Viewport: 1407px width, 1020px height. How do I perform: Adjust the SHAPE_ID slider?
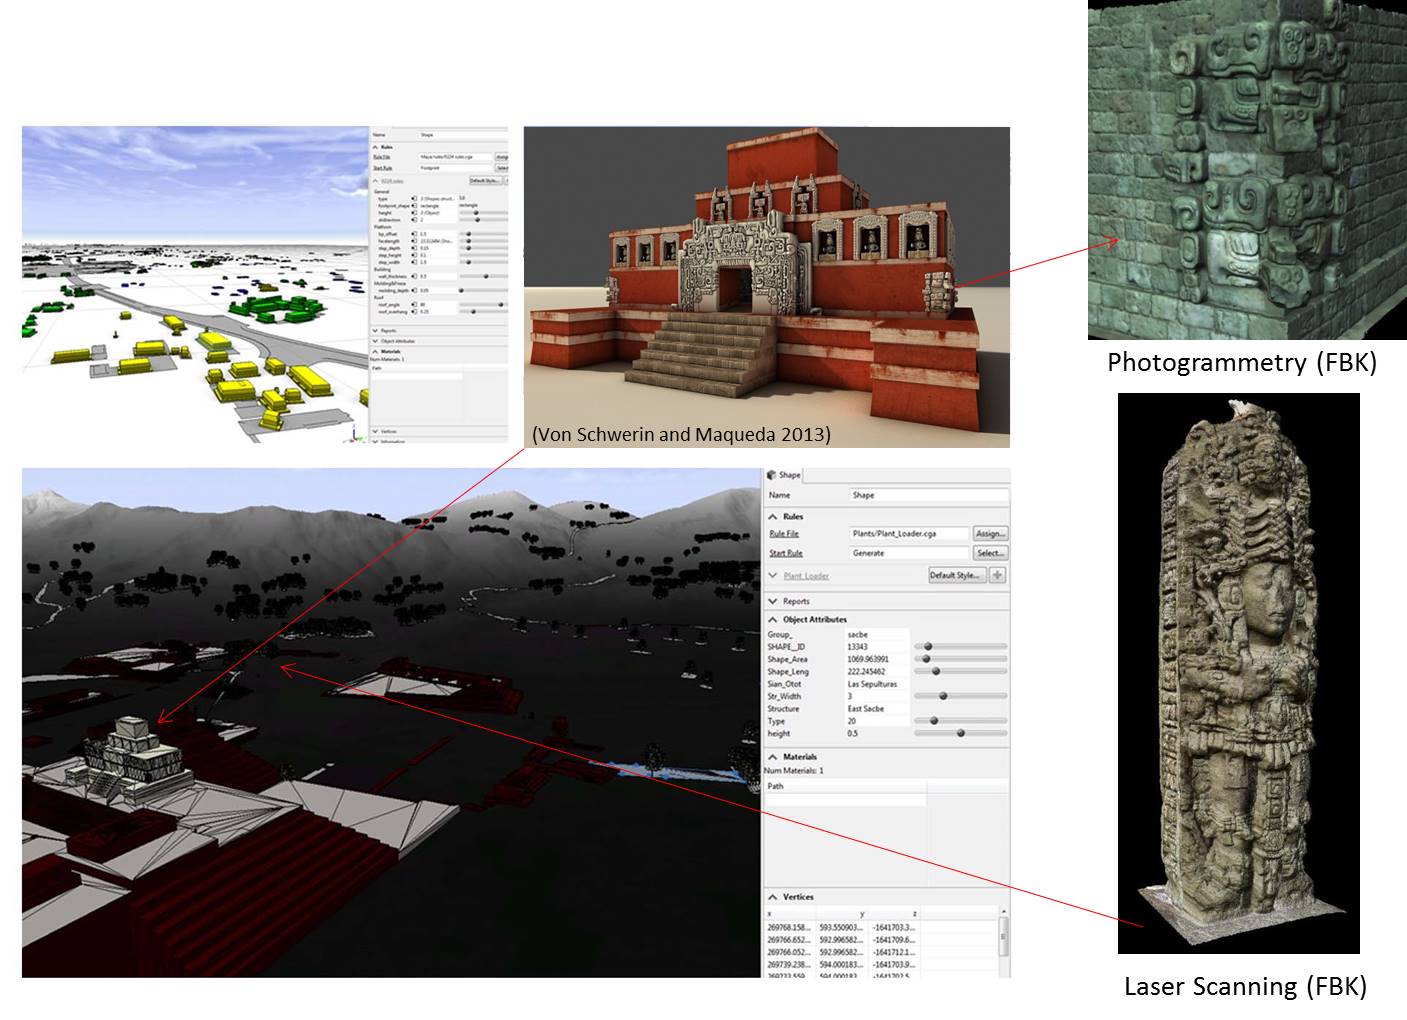click(960, 647)
